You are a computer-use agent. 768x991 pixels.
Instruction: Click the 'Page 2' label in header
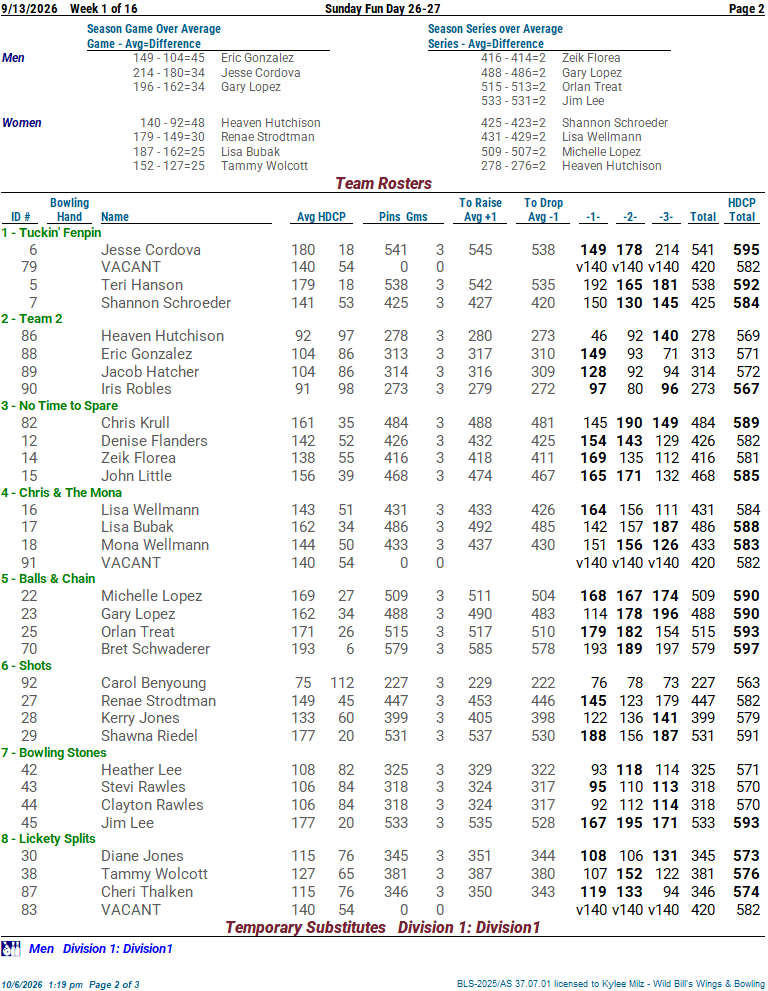pyautogui.click(x=747, y=8)
